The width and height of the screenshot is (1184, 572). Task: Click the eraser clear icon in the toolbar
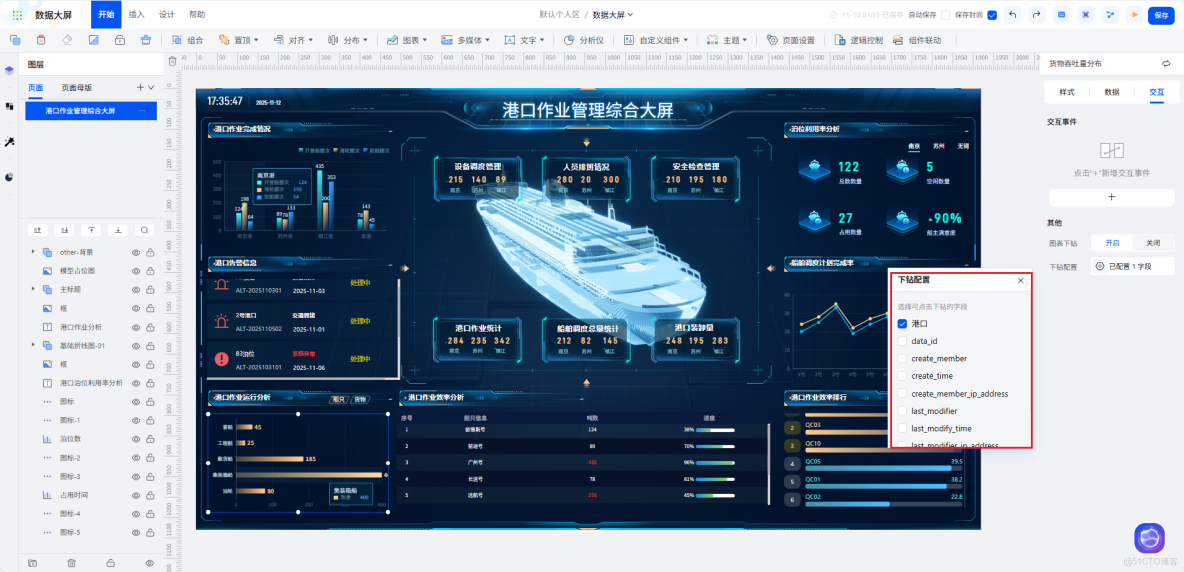pos(67,40)
